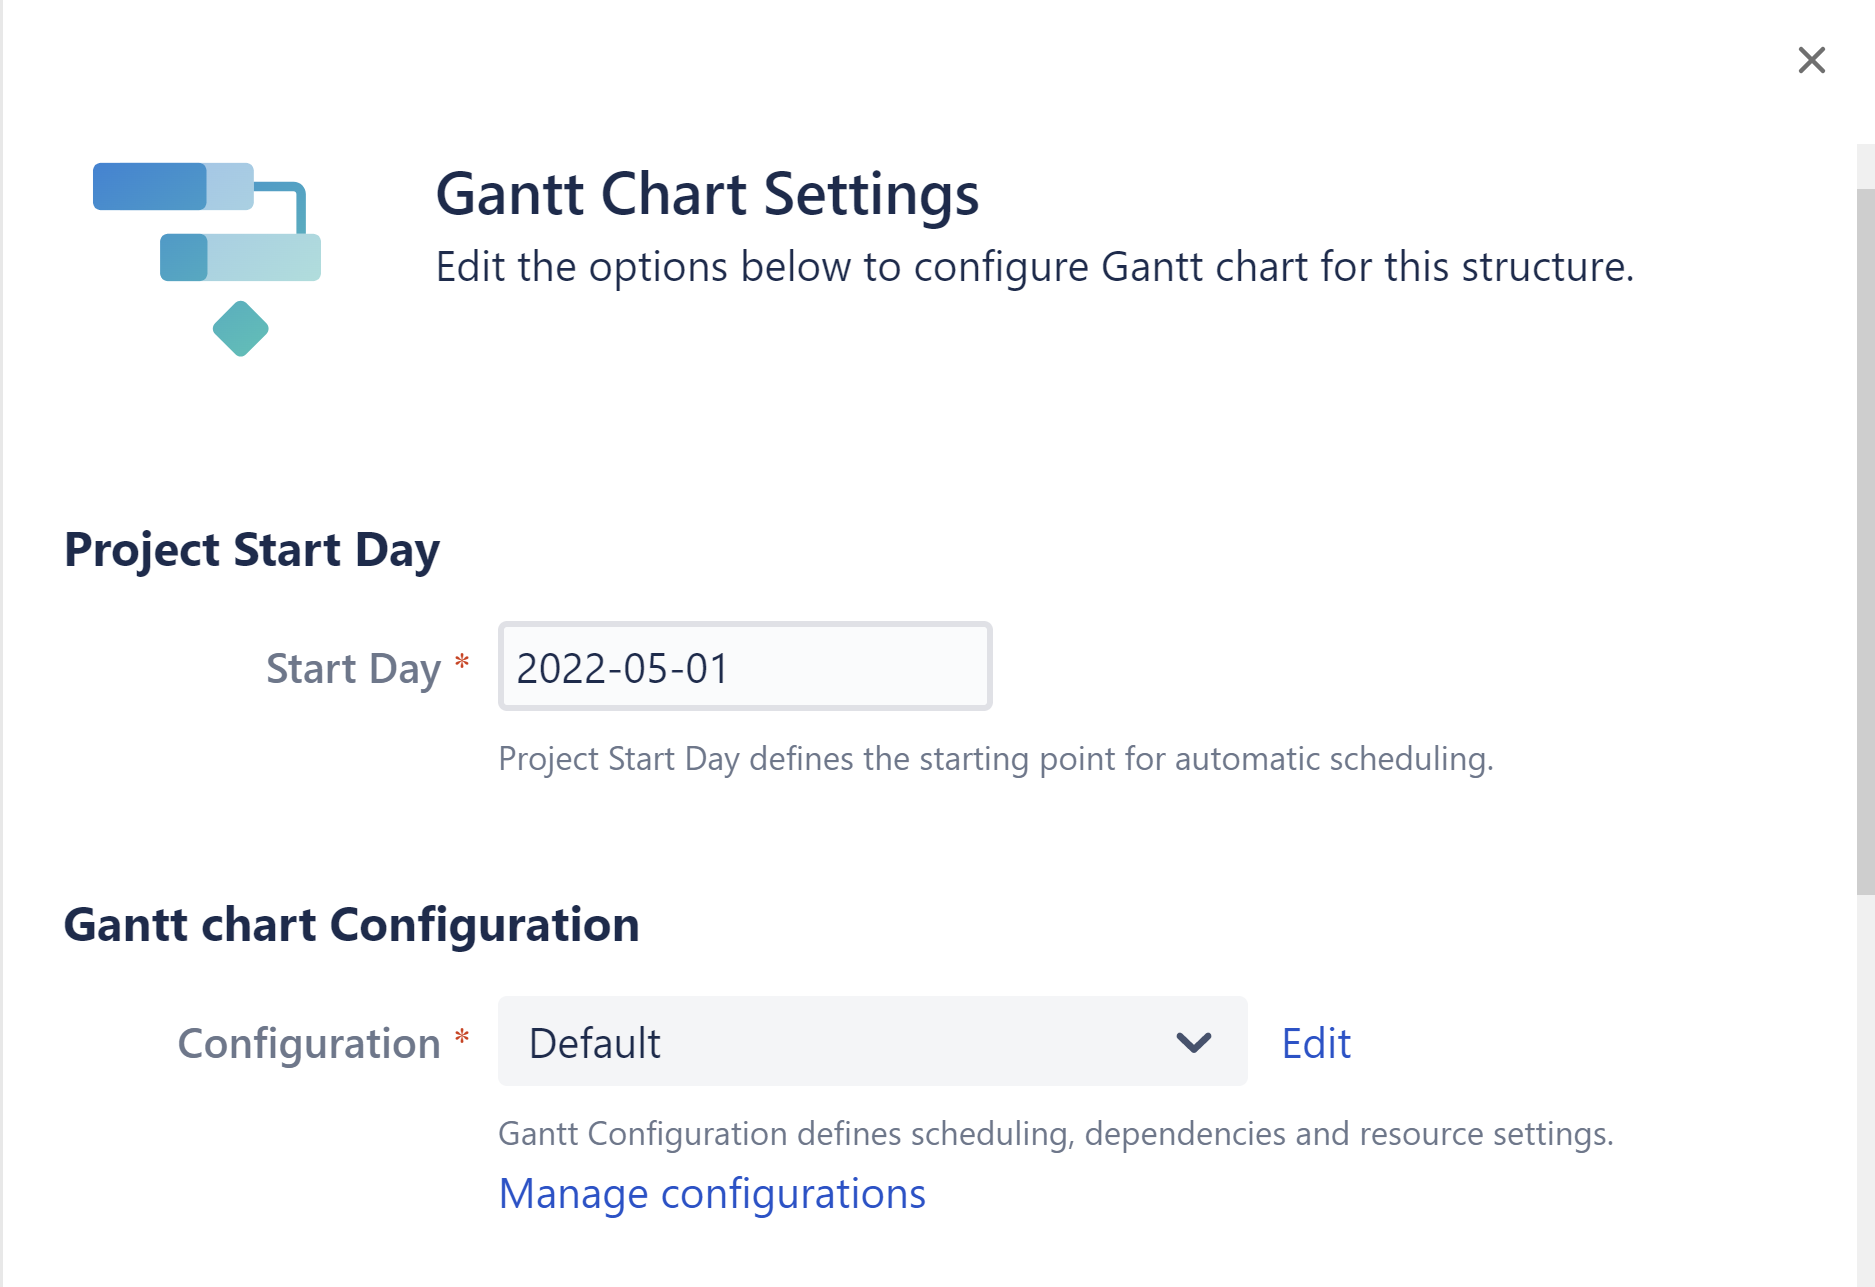Screen dimensions: 1875x1287
Task: Select the Start Day date field
Action: [x=744, y=666]
